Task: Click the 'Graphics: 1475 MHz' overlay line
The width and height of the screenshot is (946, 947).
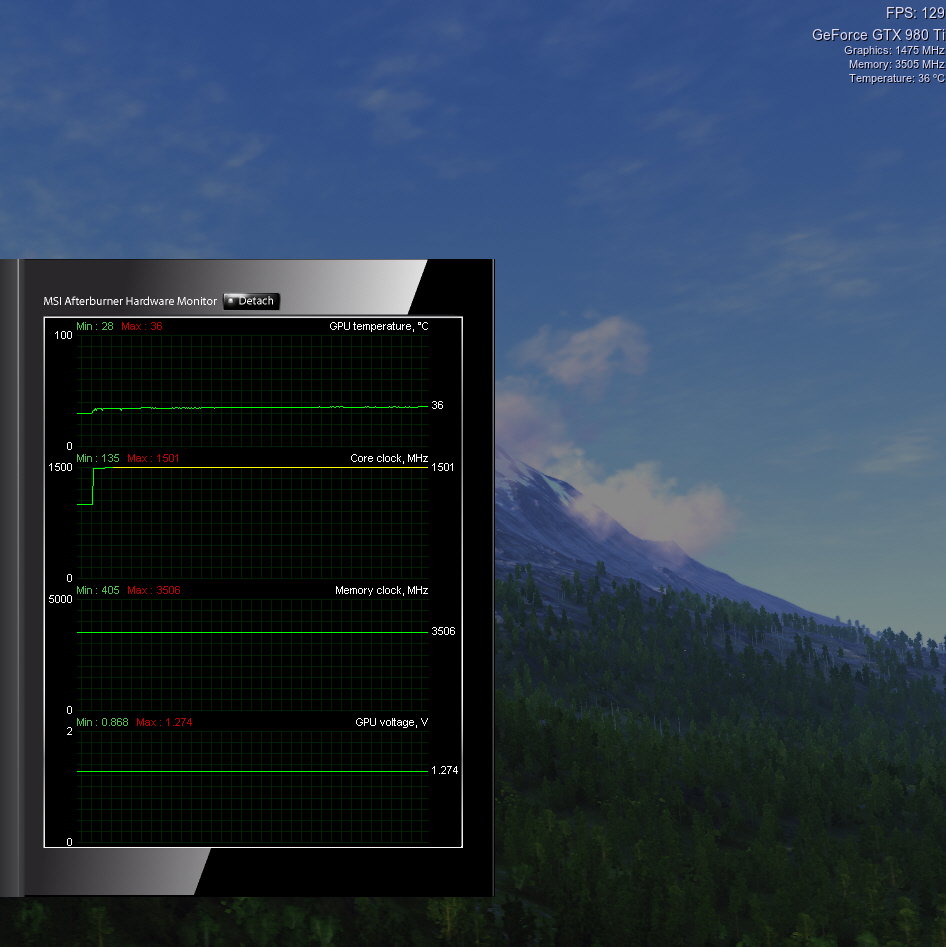Action: (894, 50)
